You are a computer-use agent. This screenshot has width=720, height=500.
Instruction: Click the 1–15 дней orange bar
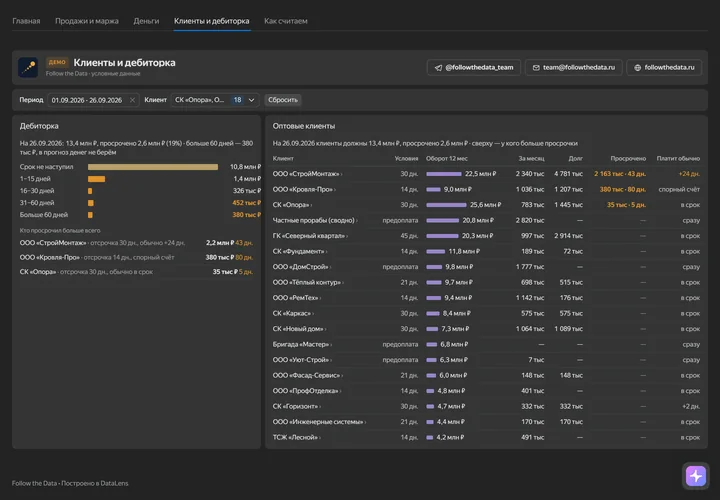point(96,179)
